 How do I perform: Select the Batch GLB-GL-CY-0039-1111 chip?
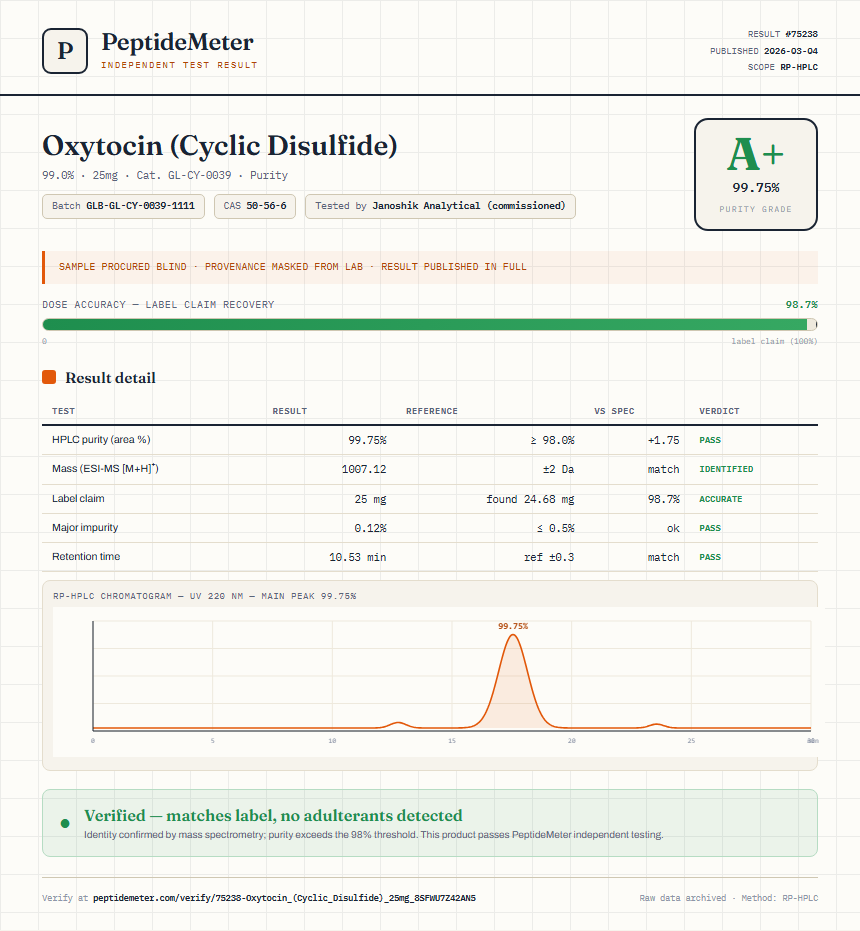click(x=124, y=206)
